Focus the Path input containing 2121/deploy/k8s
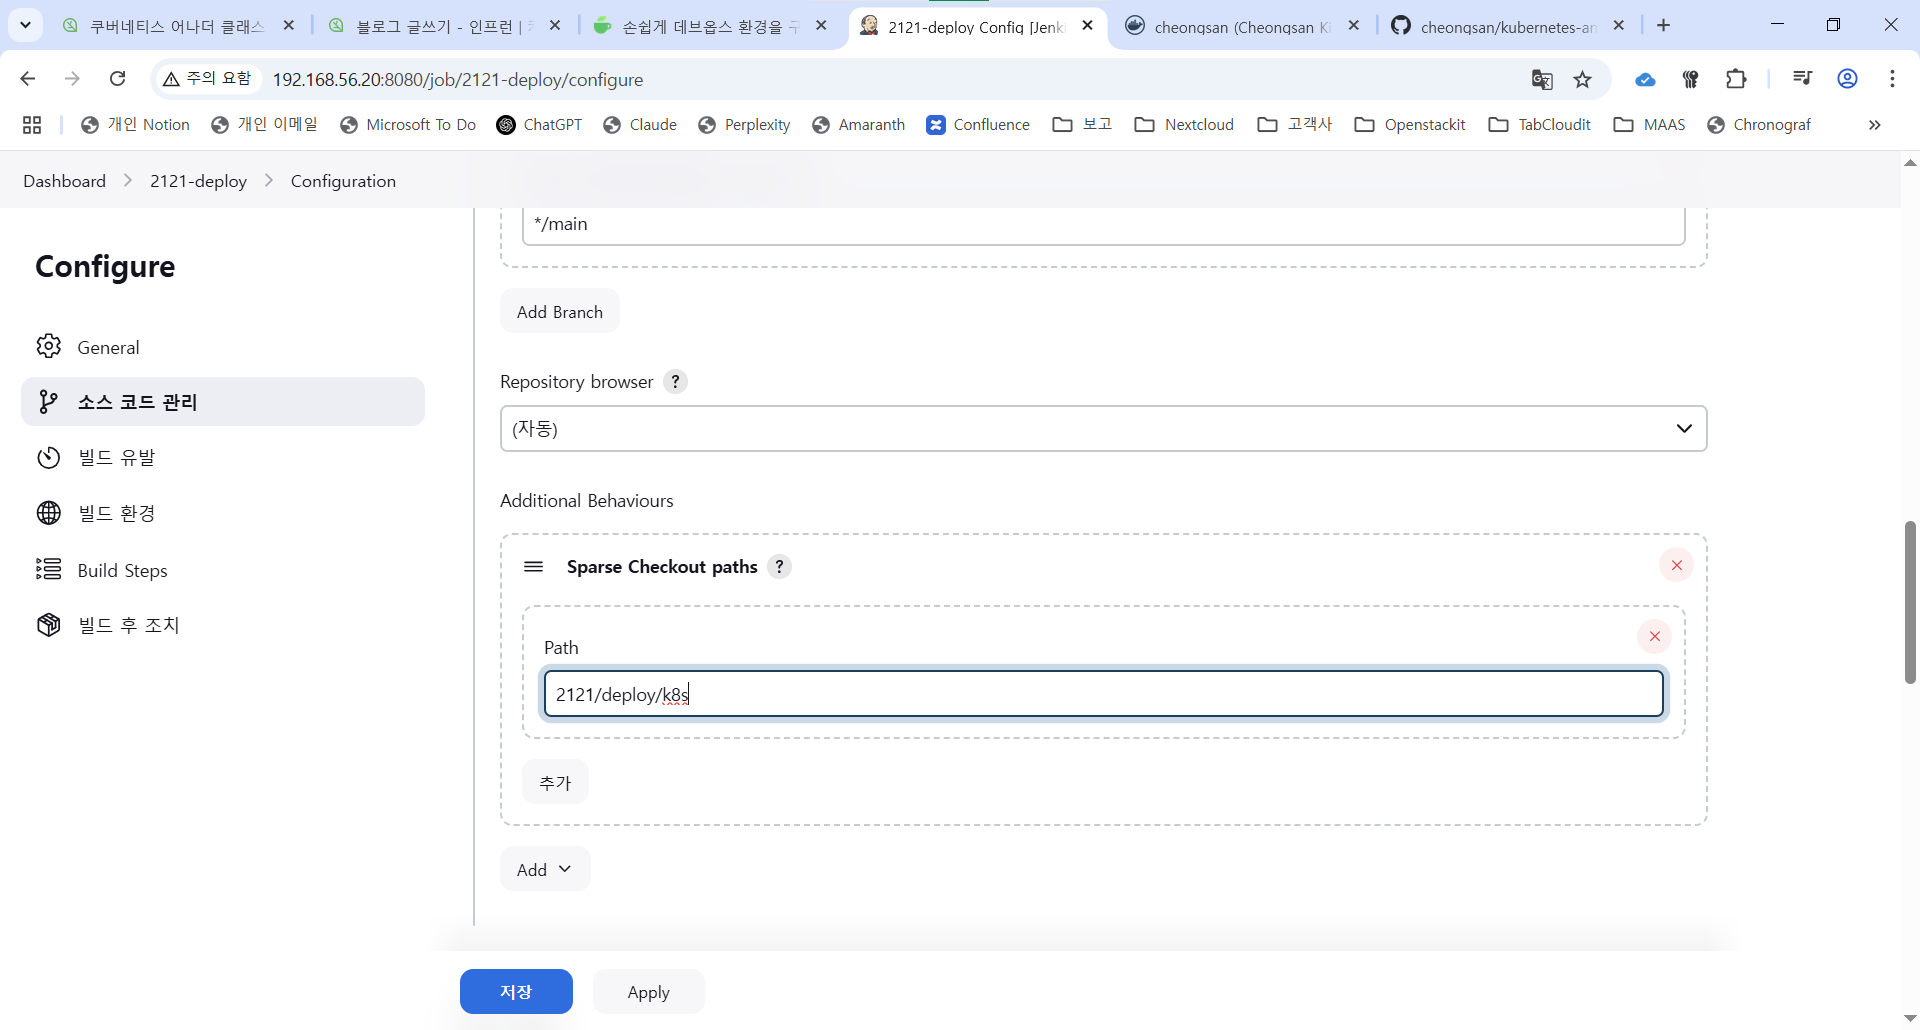This screenshot has height=1030, width=1920. coord(1104,694)
